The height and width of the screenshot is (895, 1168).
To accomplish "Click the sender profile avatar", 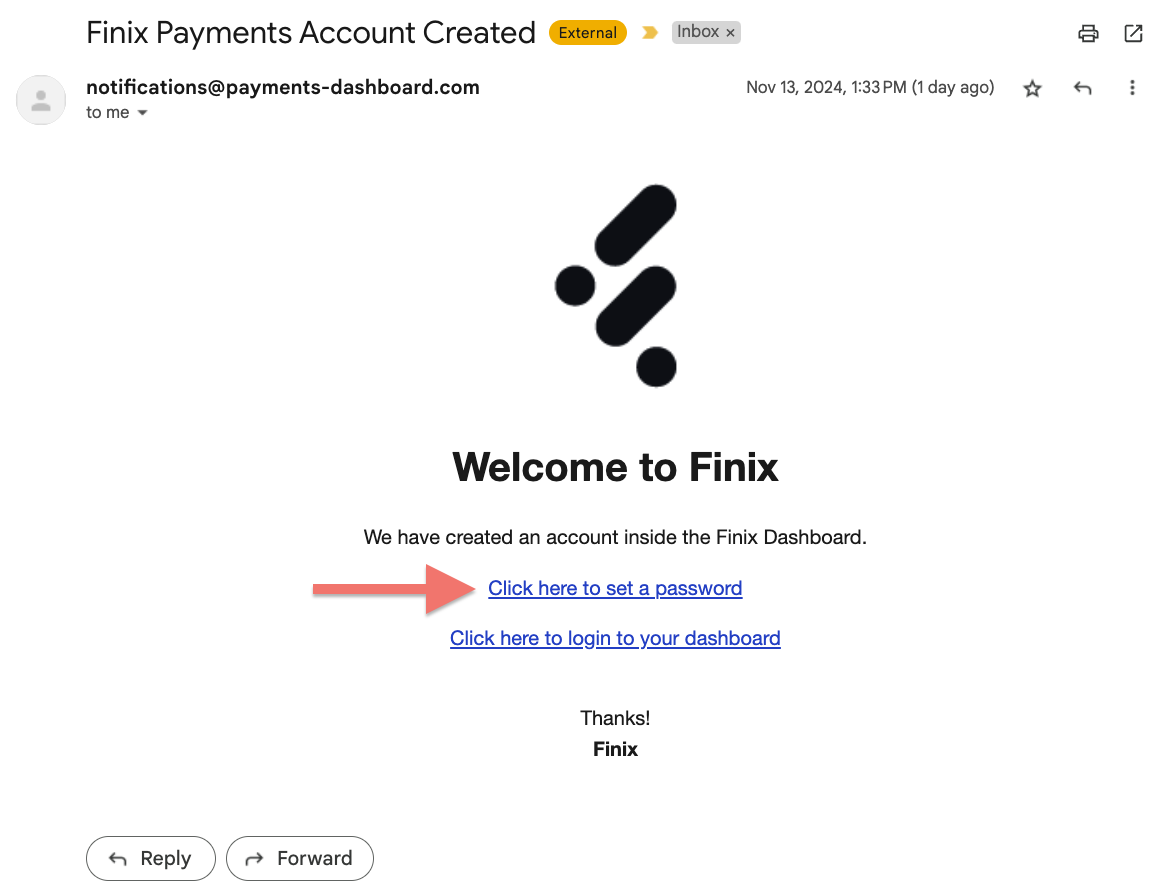I will click(x=41, y=100).
